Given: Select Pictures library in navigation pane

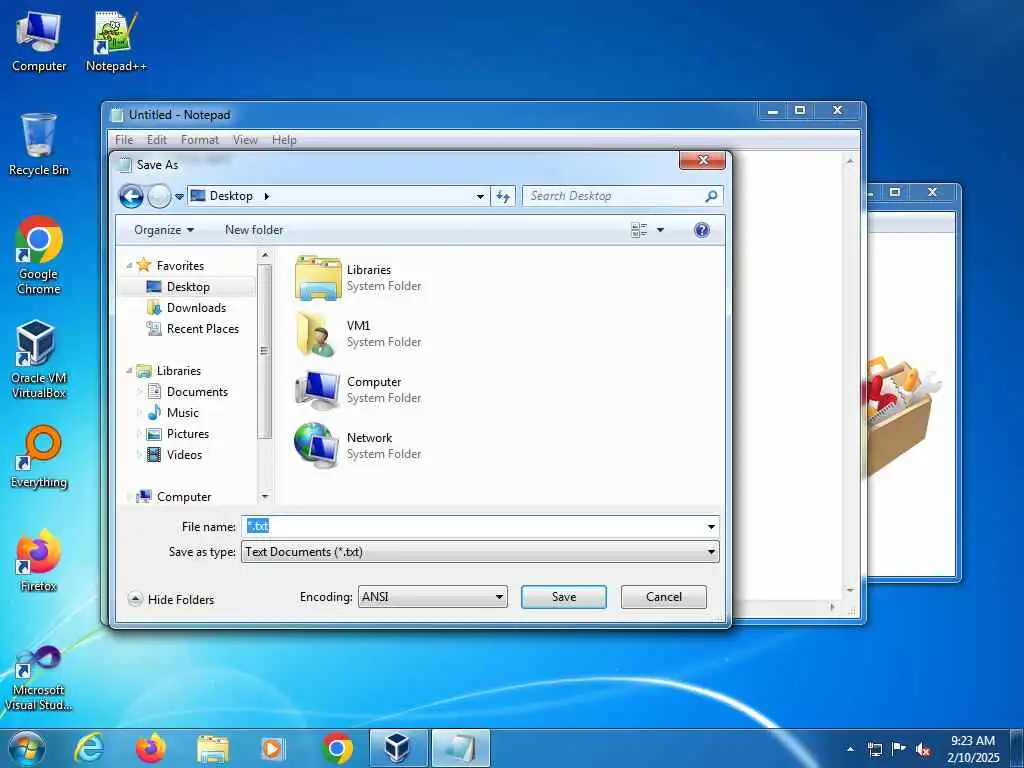Looking at the screenshot, I should pyautogui.click(x=187, y=434).
